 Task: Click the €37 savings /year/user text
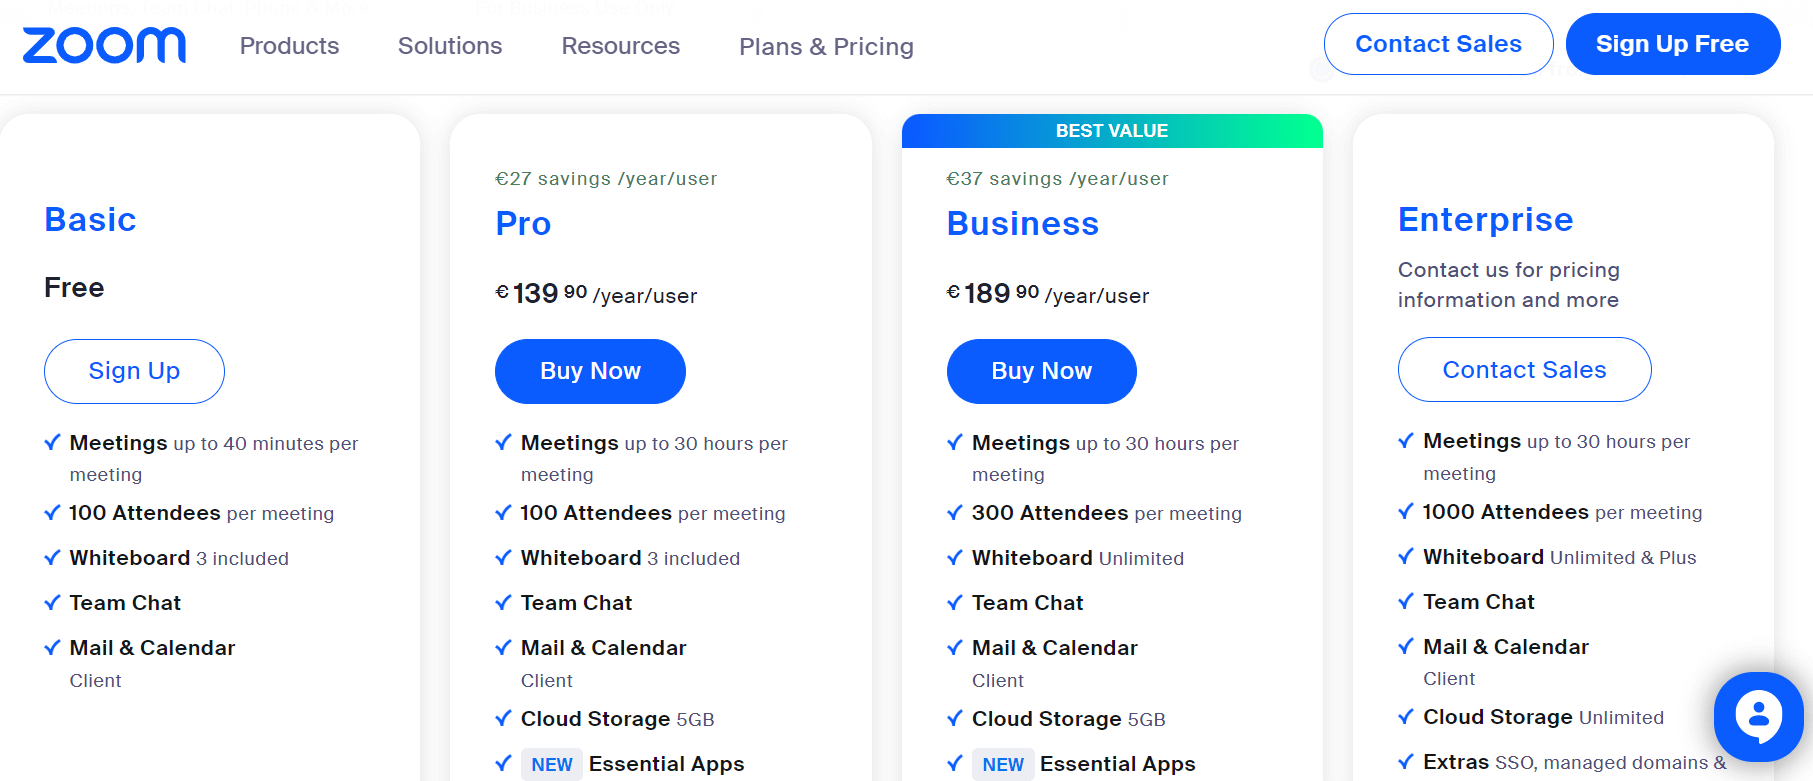pyautogui.click(x=1057, y=178)
